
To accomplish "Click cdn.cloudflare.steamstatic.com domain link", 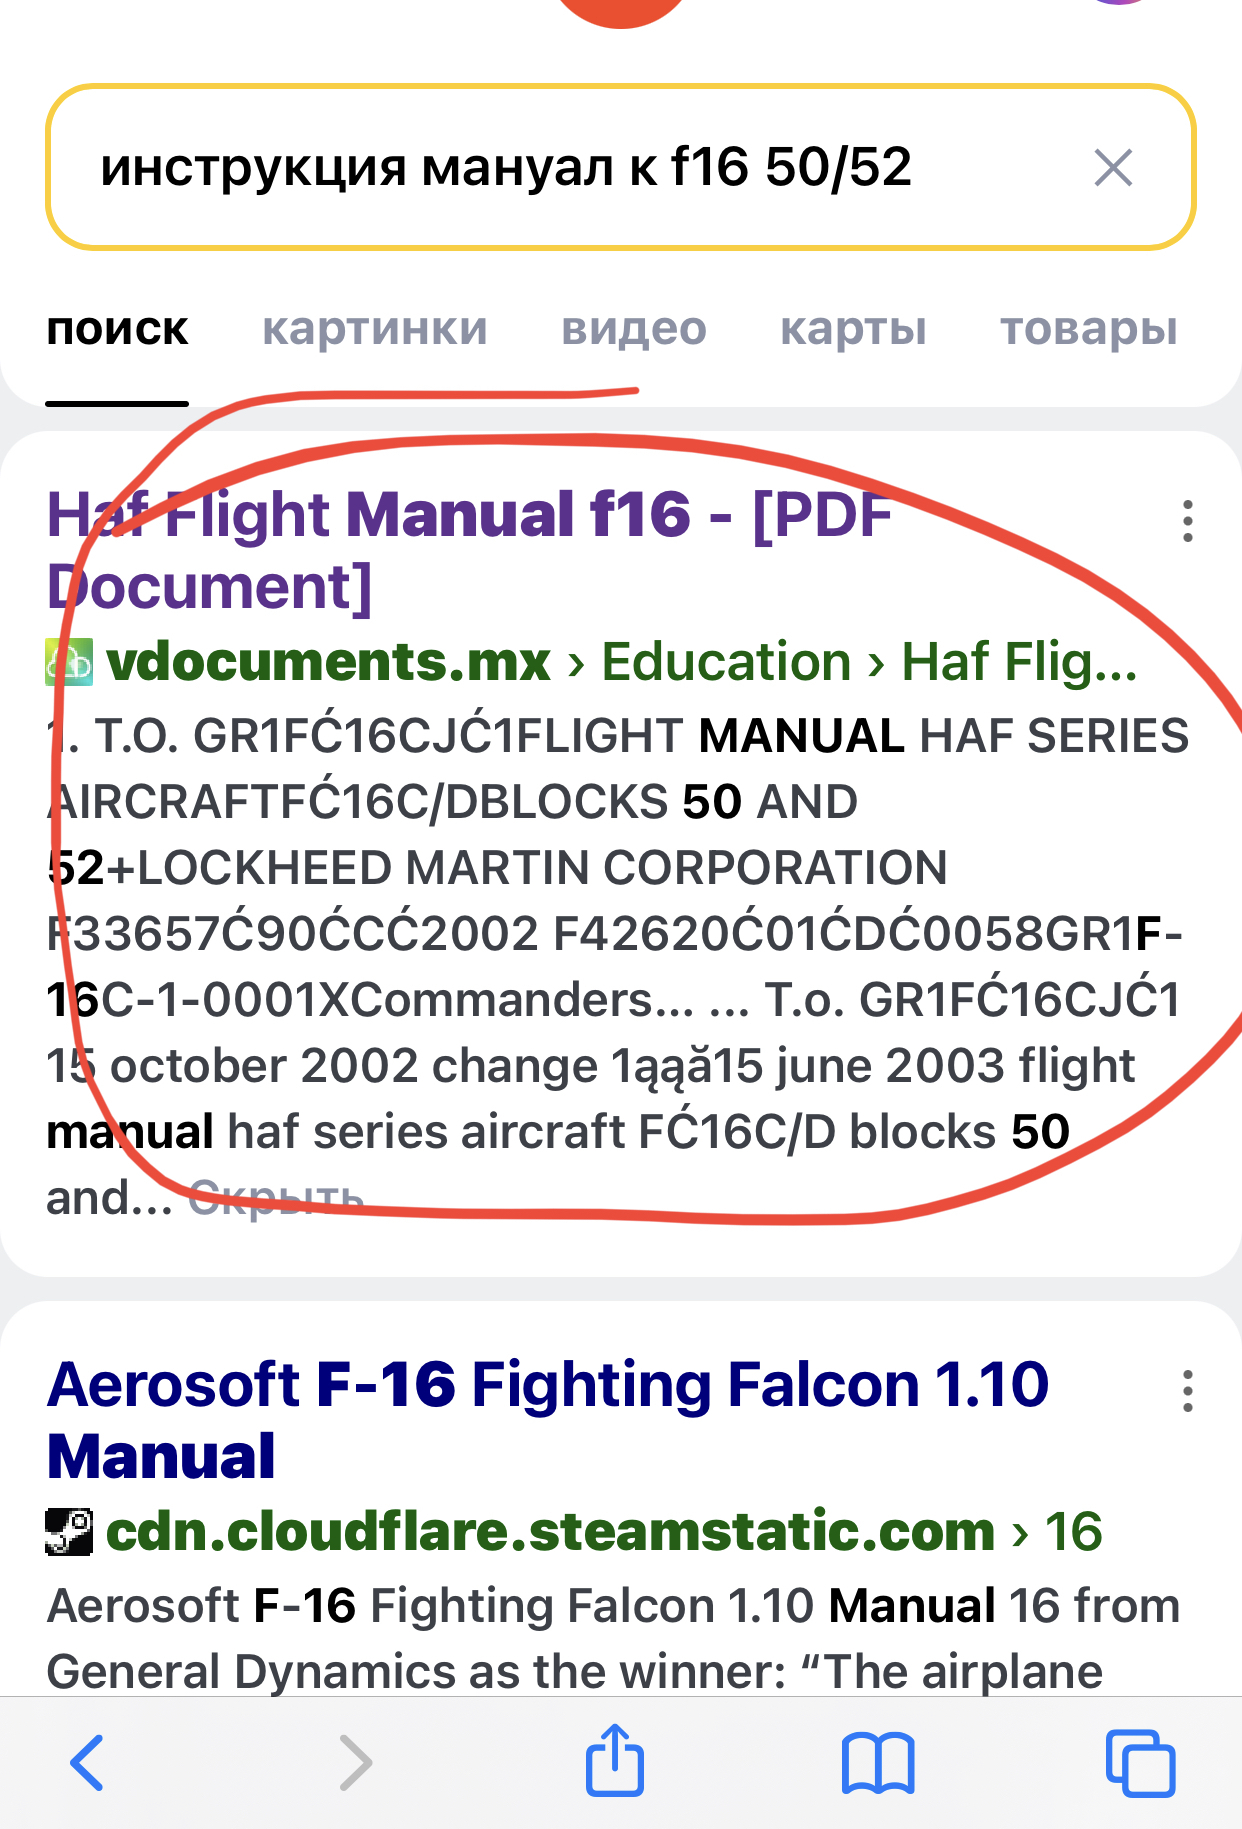I will pos(550,1532).
